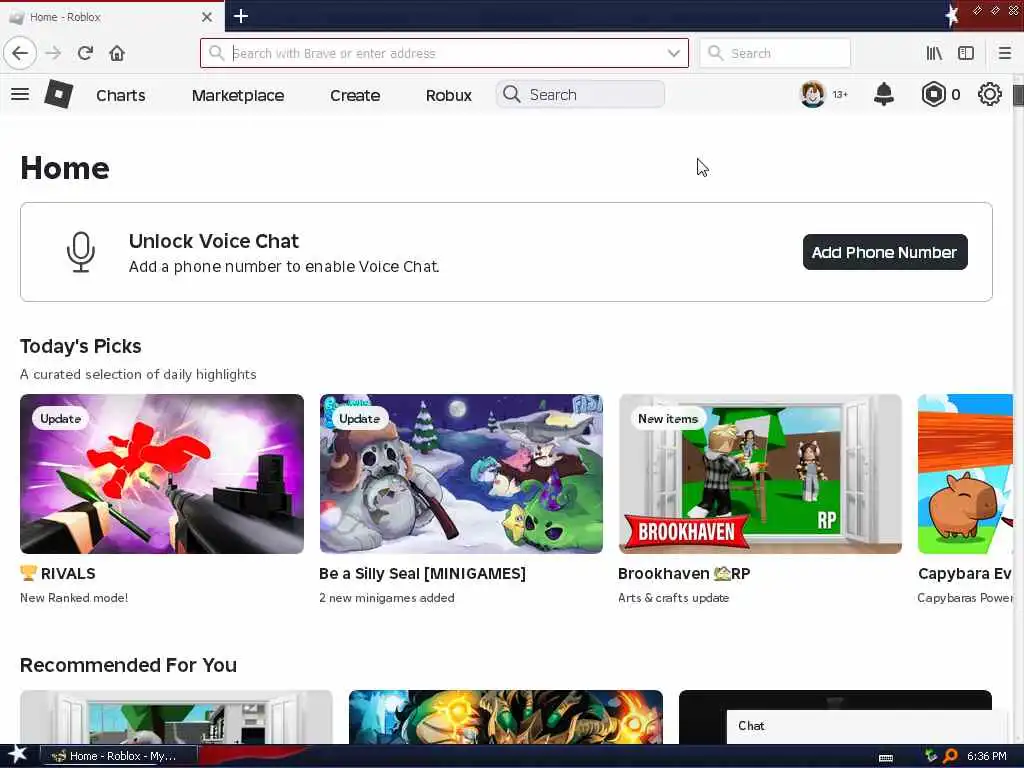
Task: Open the browser home page
Action: (117, 53)
